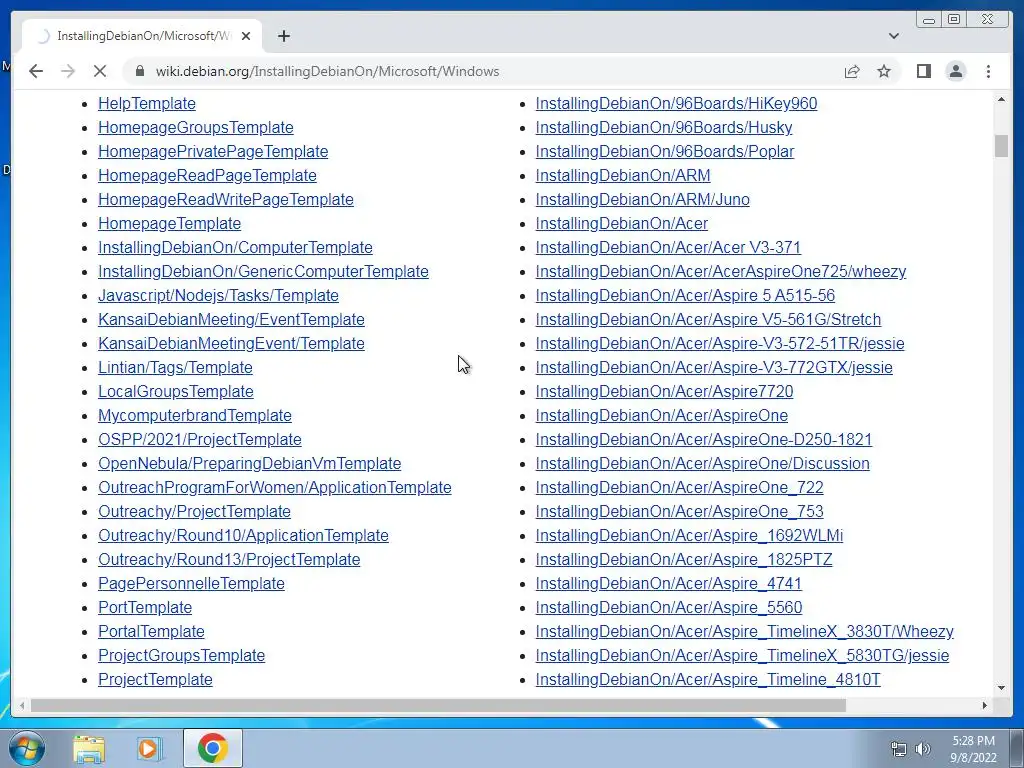The height and width of the screenshot is (768, 1024).
Task: Go back to the previous page
Action: point(36,71)
